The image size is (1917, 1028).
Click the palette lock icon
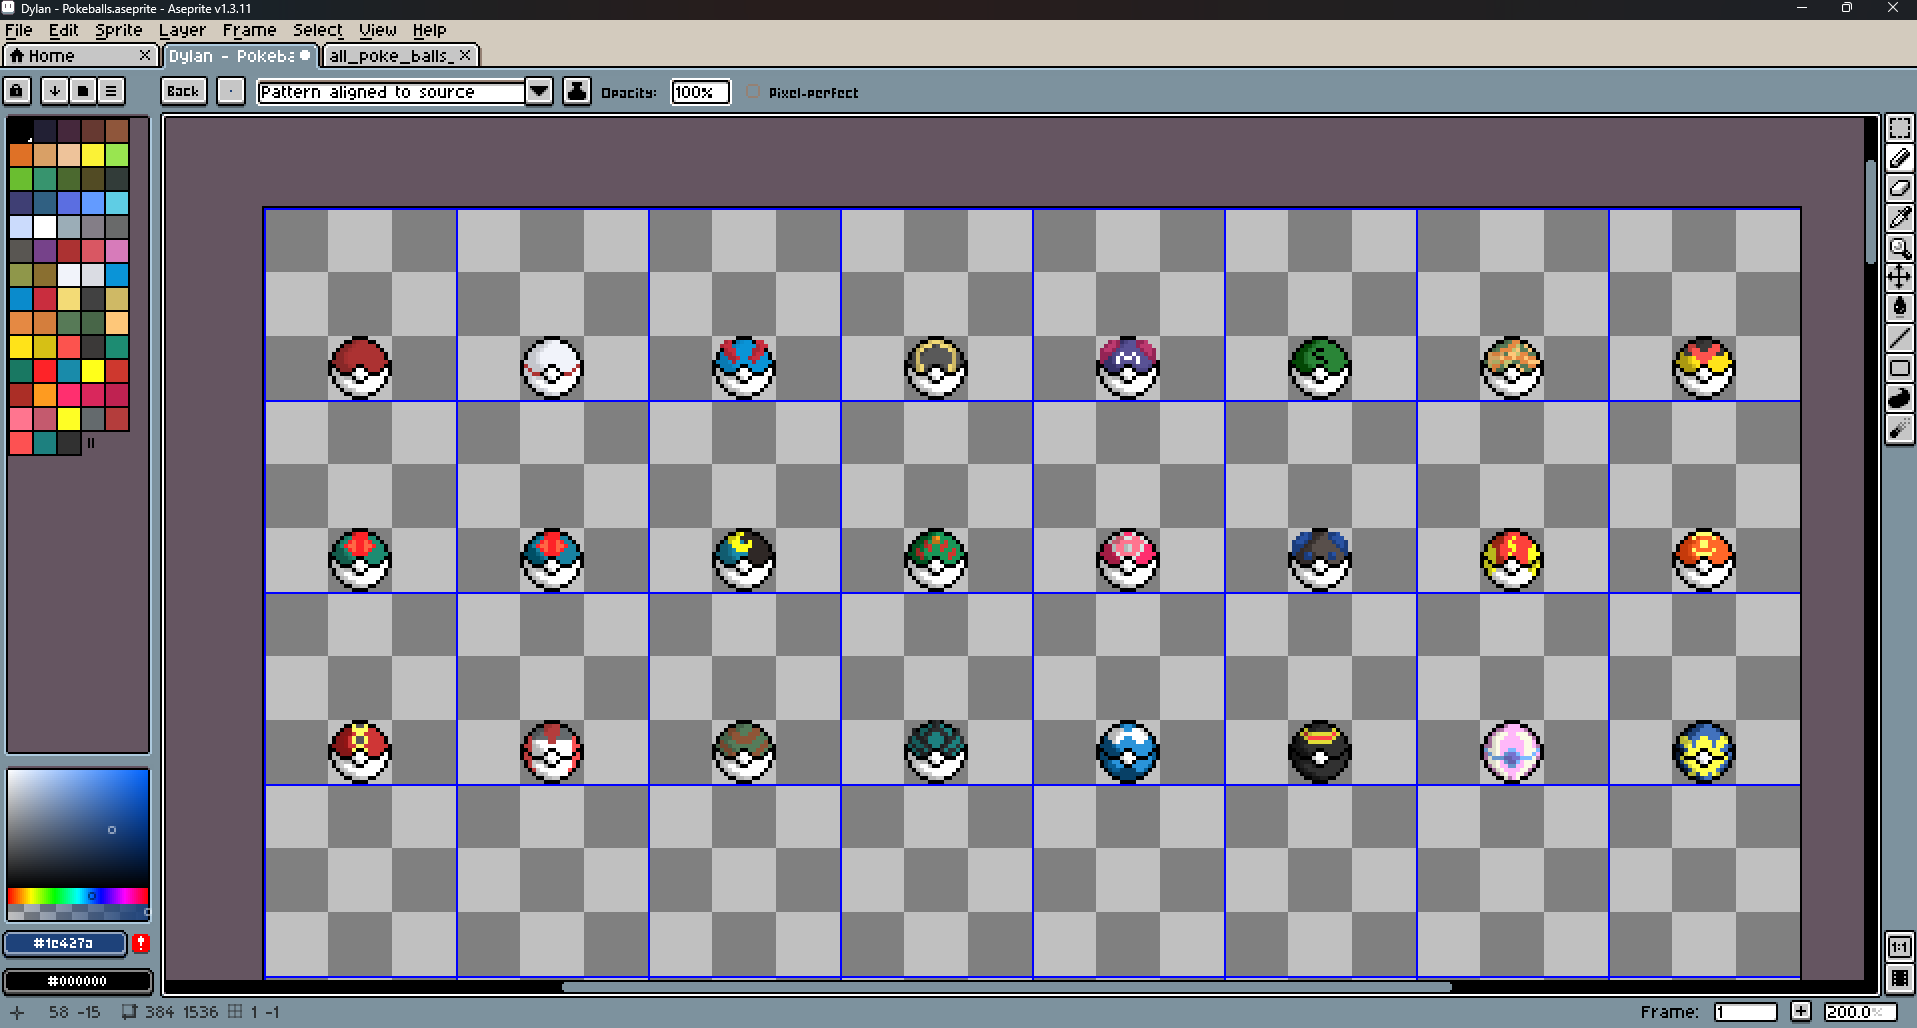[17, 91]
